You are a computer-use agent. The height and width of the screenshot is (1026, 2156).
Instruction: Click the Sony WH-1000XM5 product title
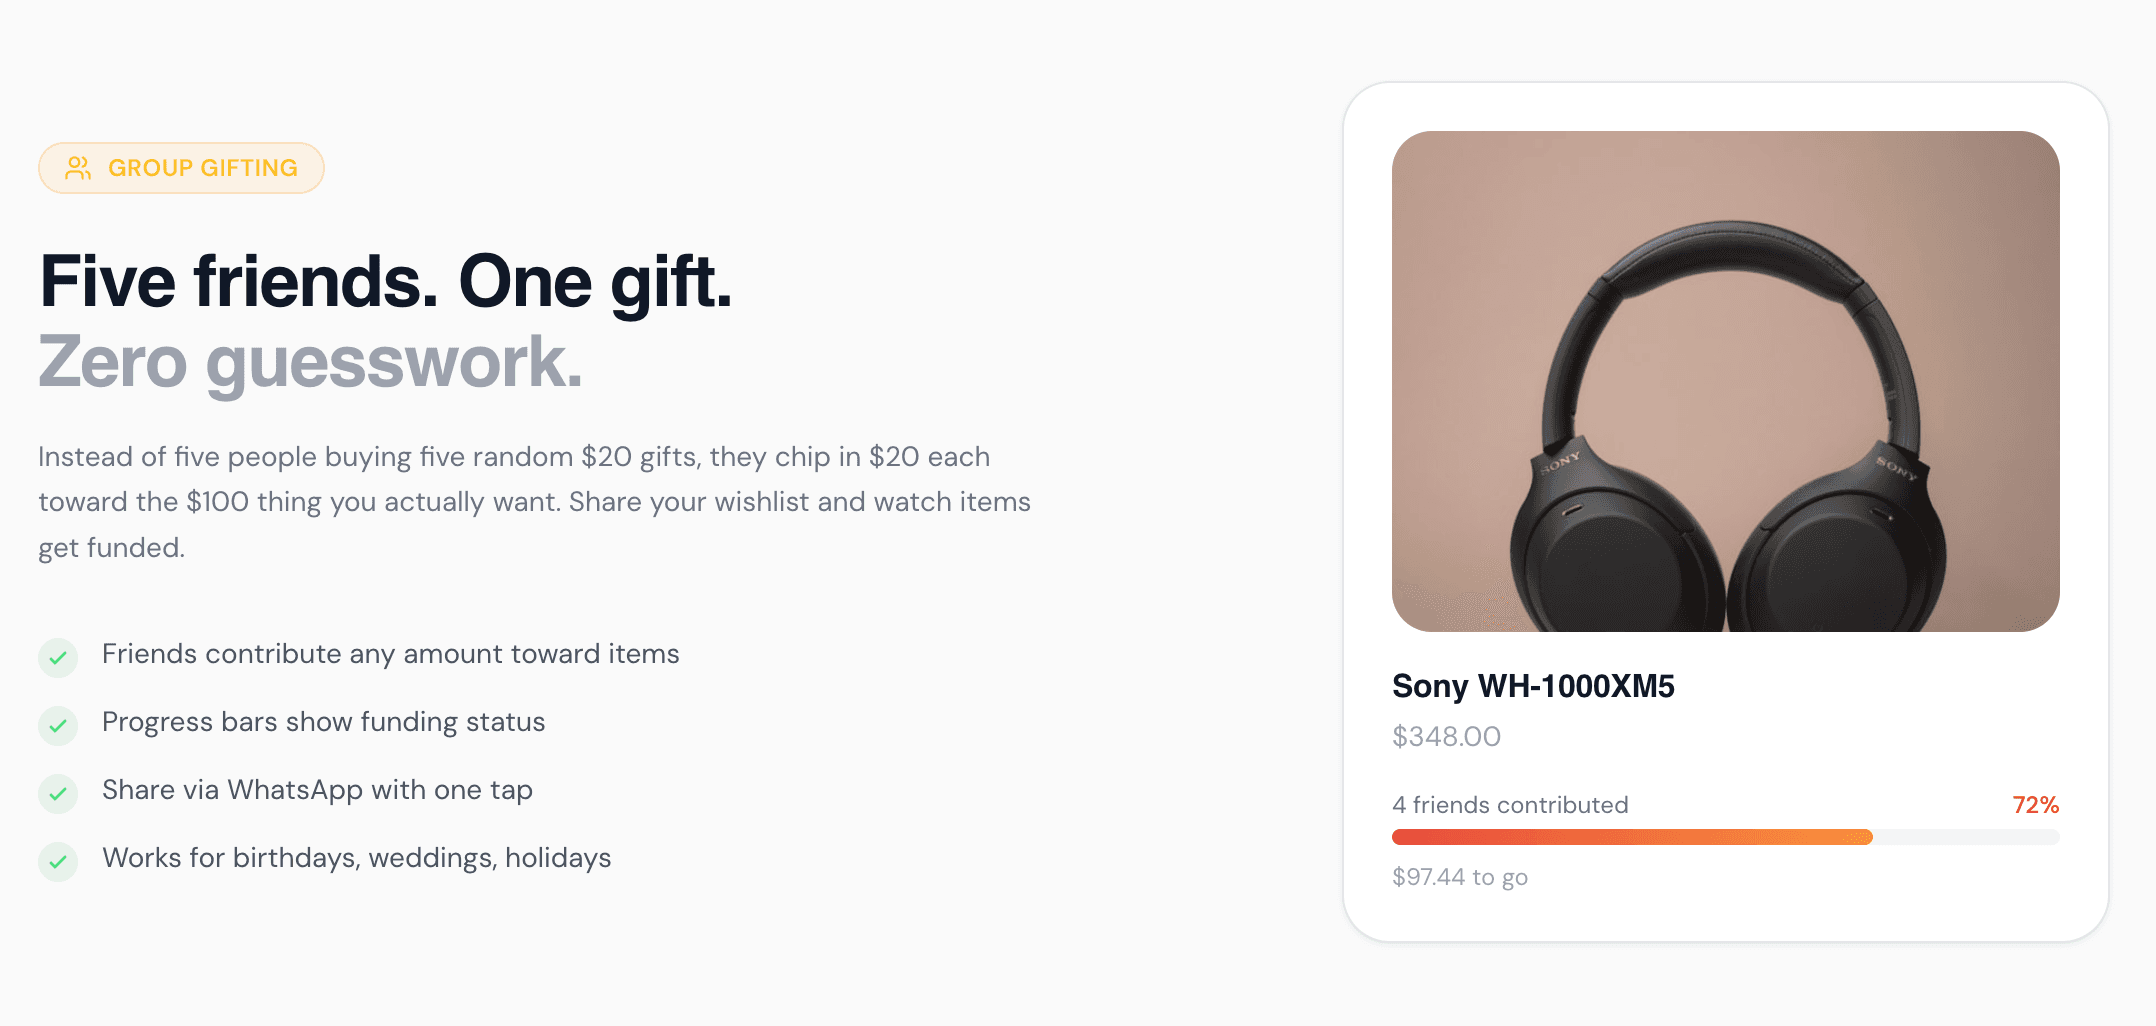[1533, 687]
